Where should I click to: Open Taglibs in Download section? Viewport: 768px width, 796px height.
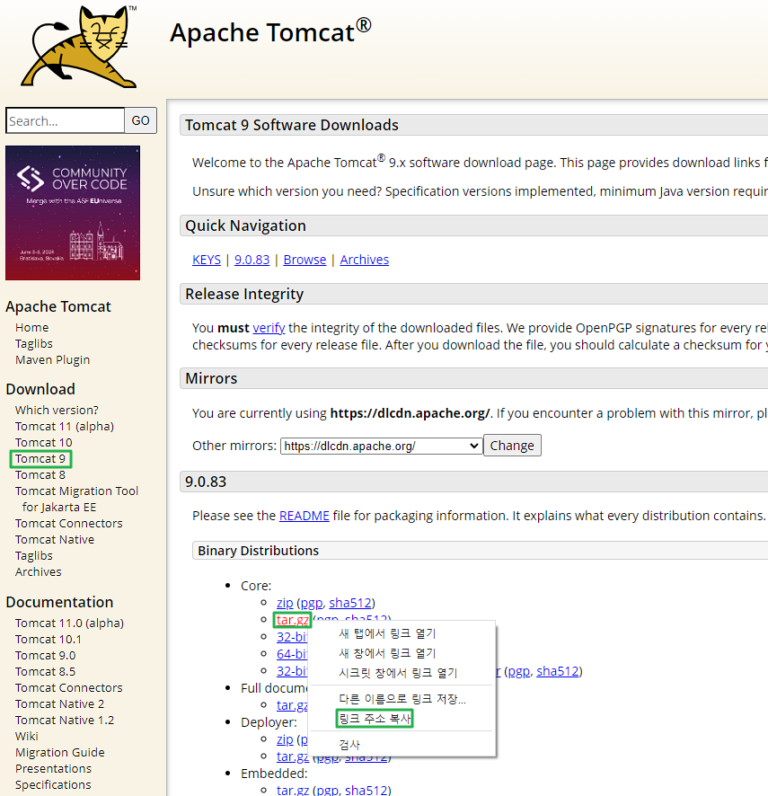[34, 556]
